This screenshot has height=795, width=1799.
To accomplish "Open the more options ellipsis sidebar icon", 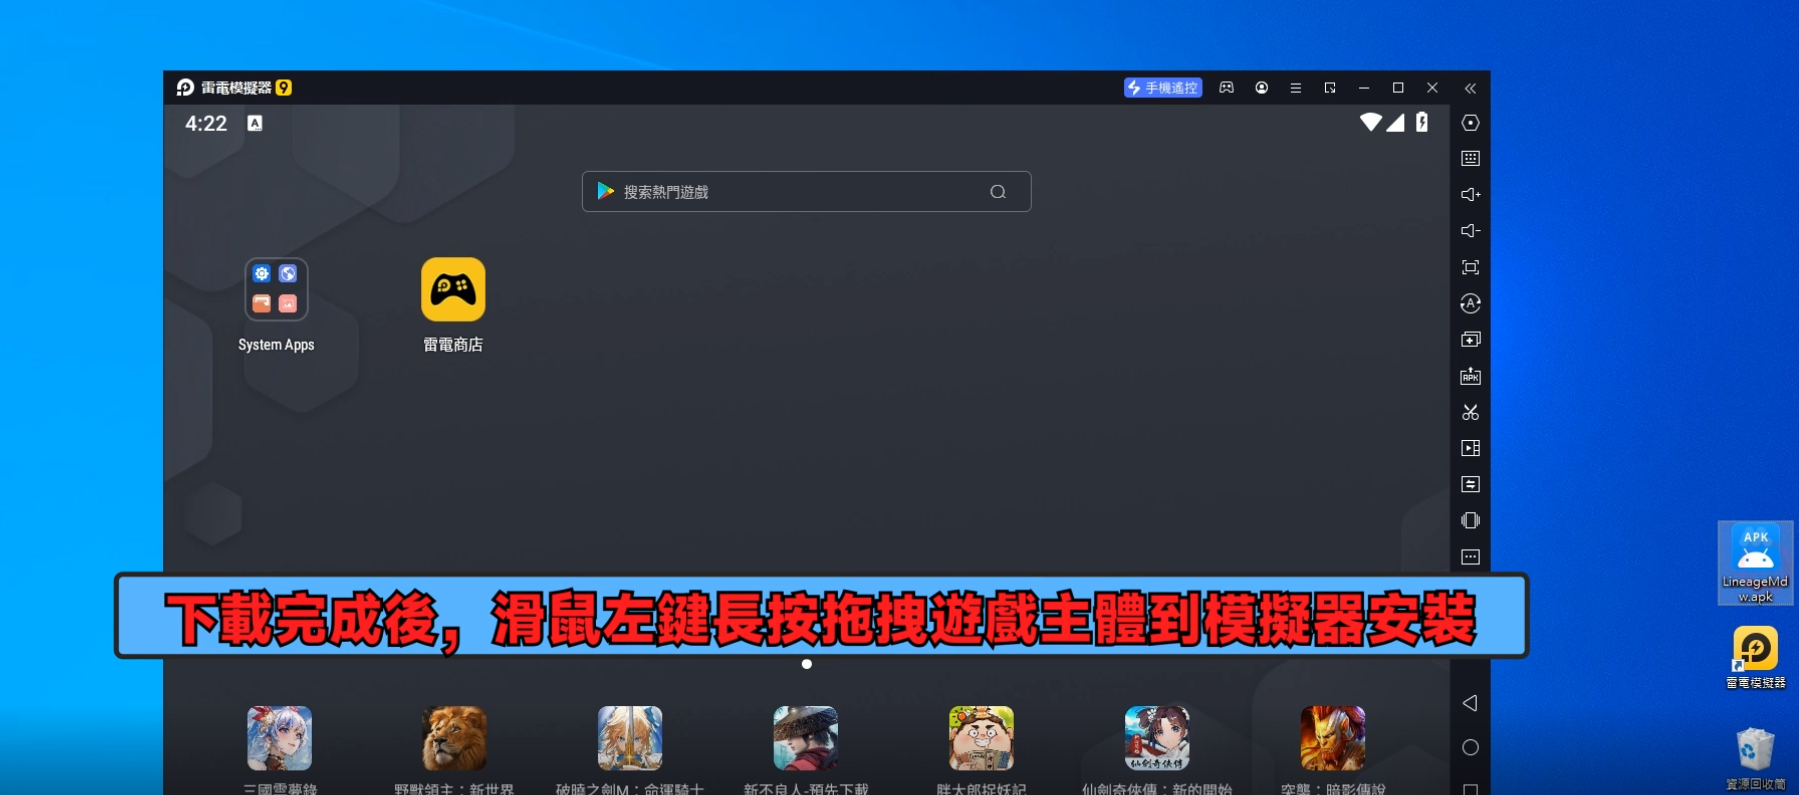I will (1470, 557).
